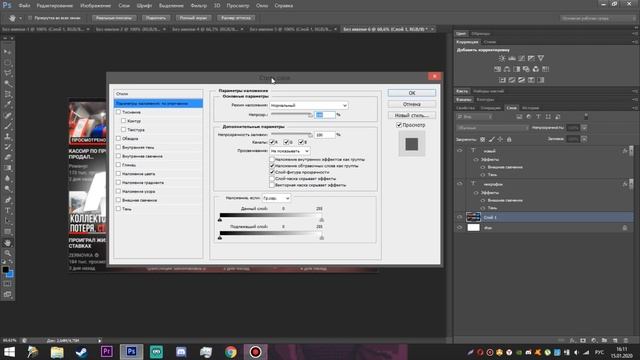Add a Levels adjustment from Adjustments panel

click(x=512, y=58)
